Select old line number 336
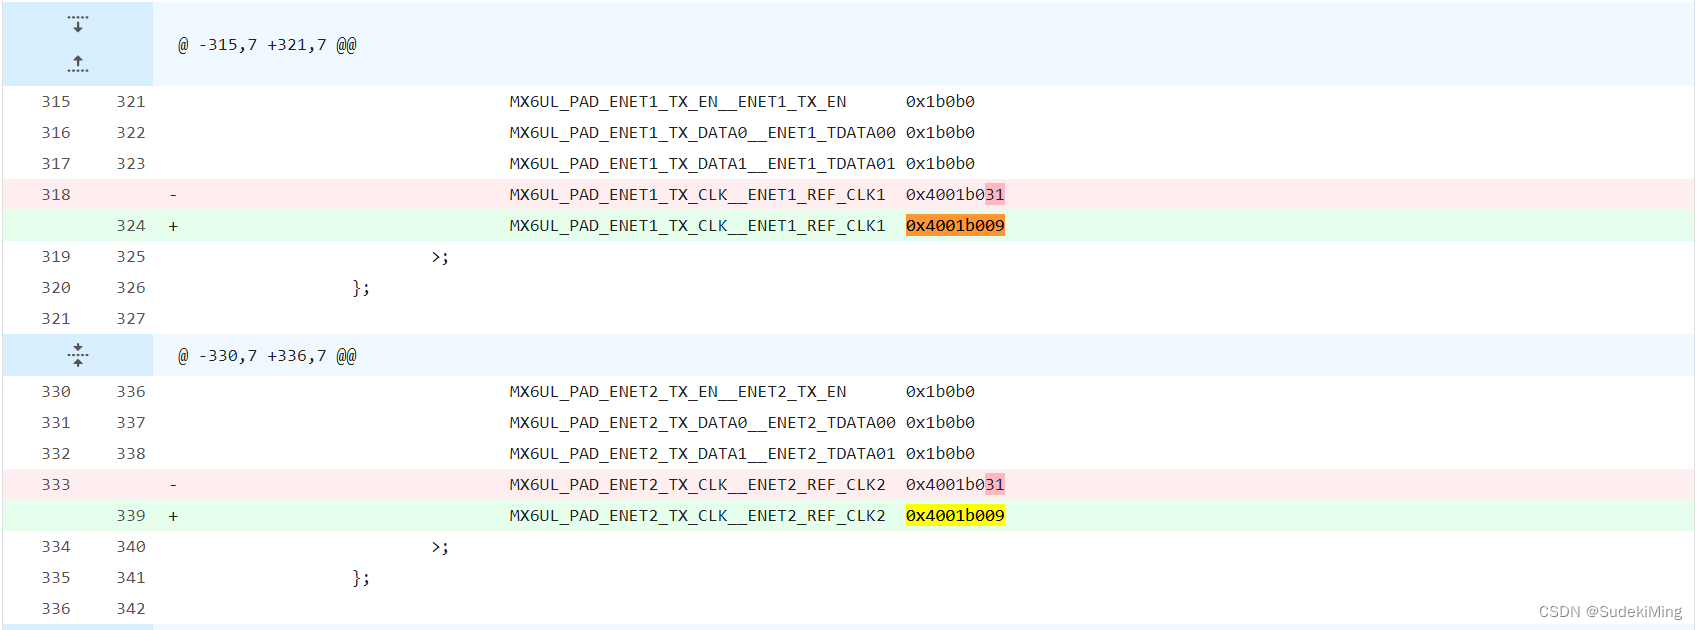Viewport: 1697px width, 630px height. pyautogui.click(x=56, y=609)
